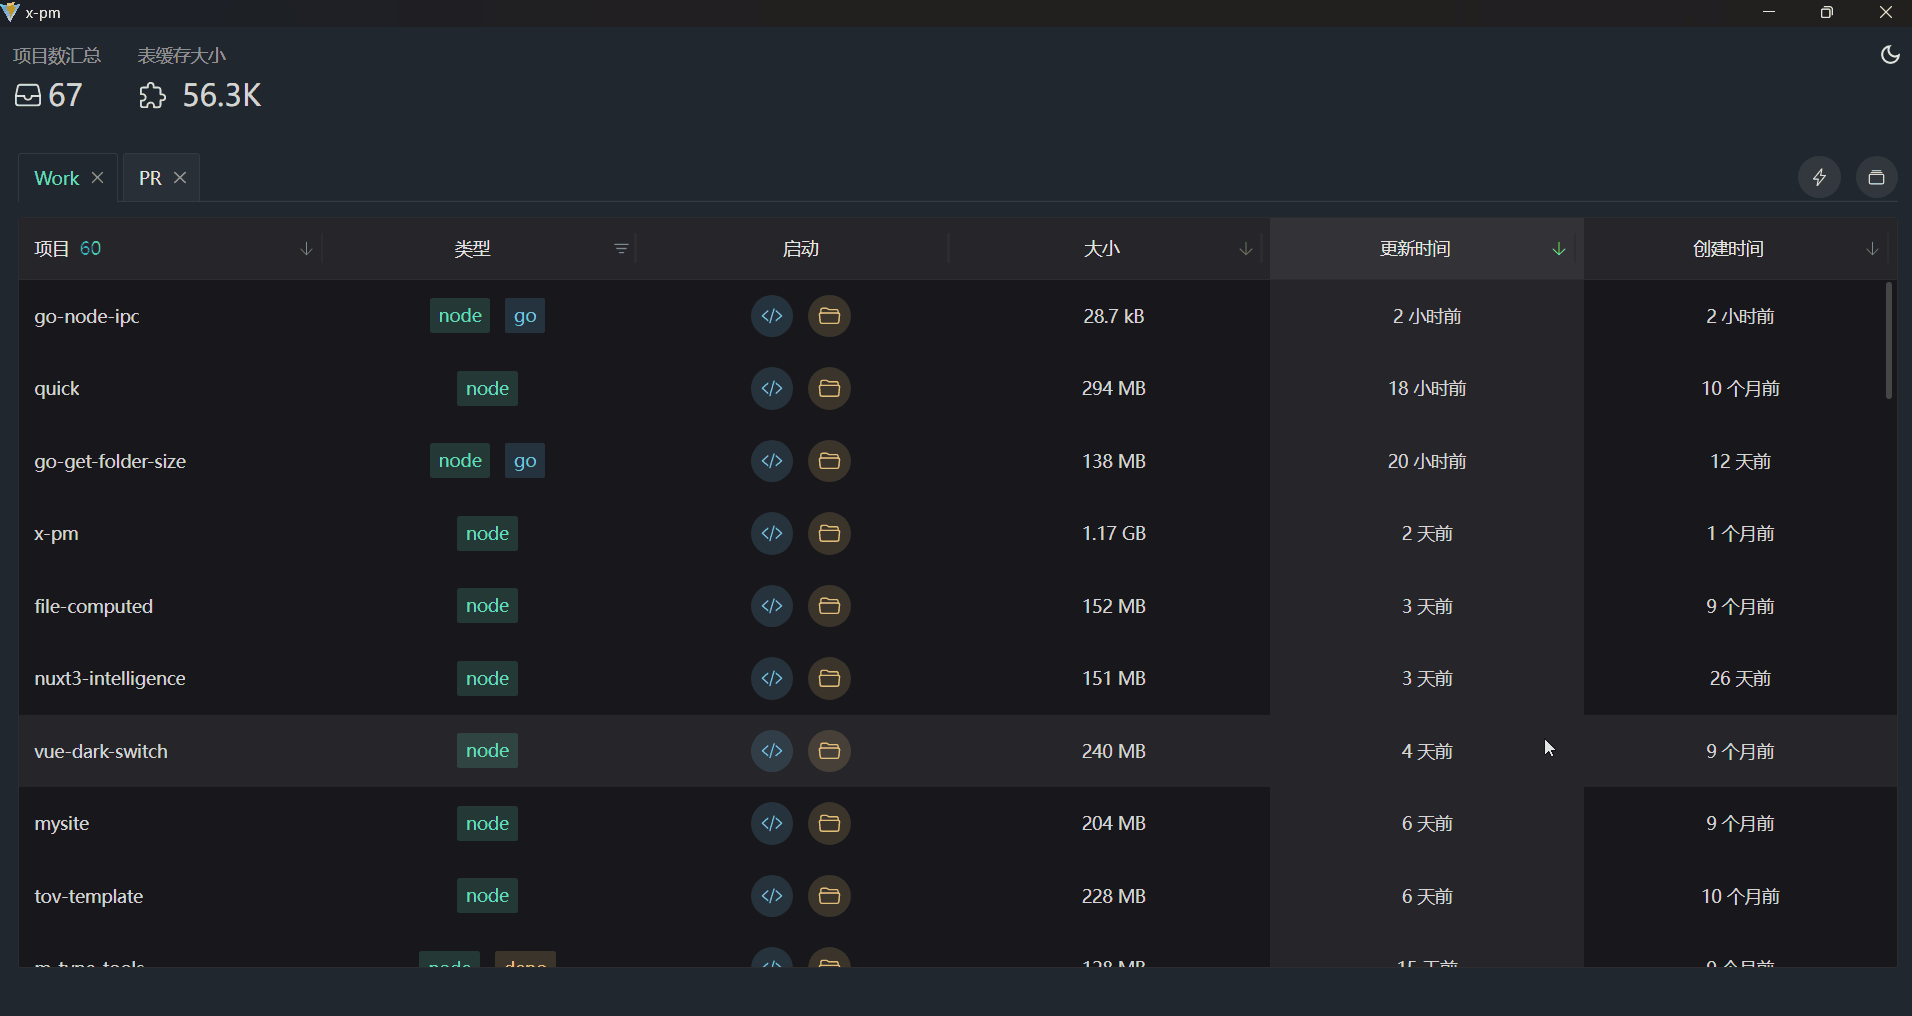Click the 4 天前 update time cell
Viewport: 1912px width, 1016px height.
1427,751
